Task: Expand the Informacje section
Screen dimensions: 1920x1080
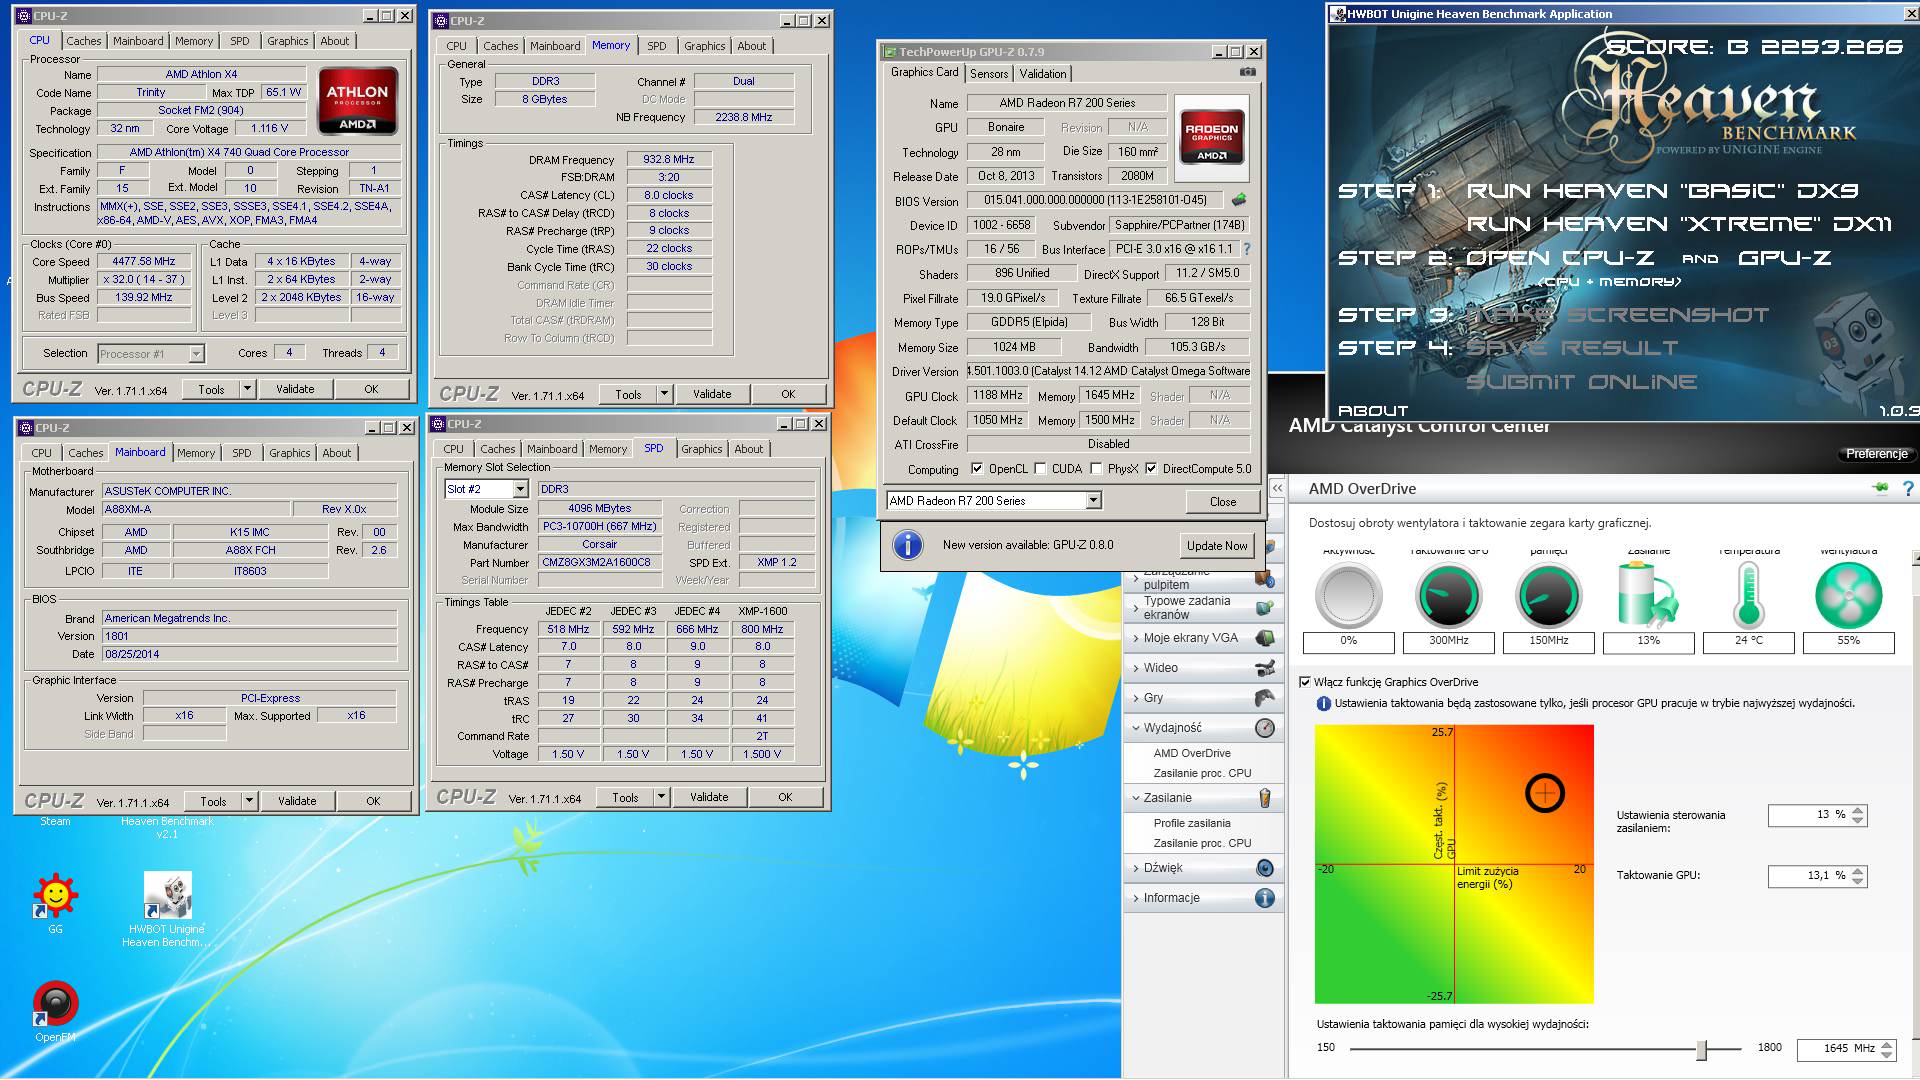Action: pyautogui.click(x=1136, y=898)
